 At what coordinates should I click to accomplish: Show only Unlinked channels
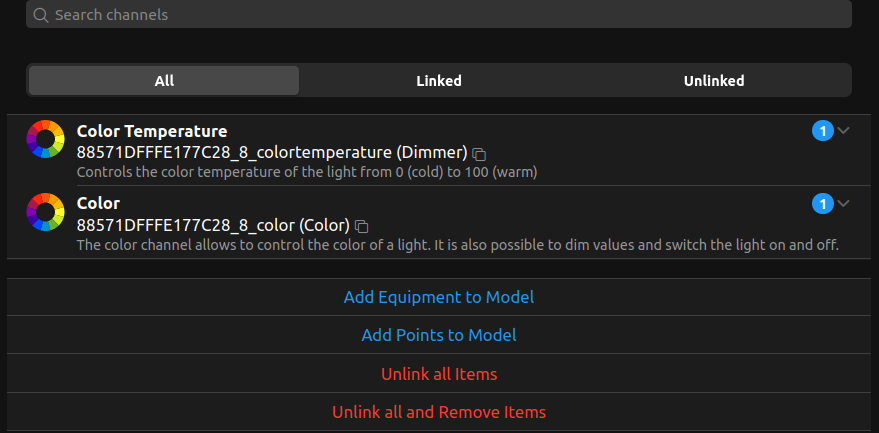(713, 81)
